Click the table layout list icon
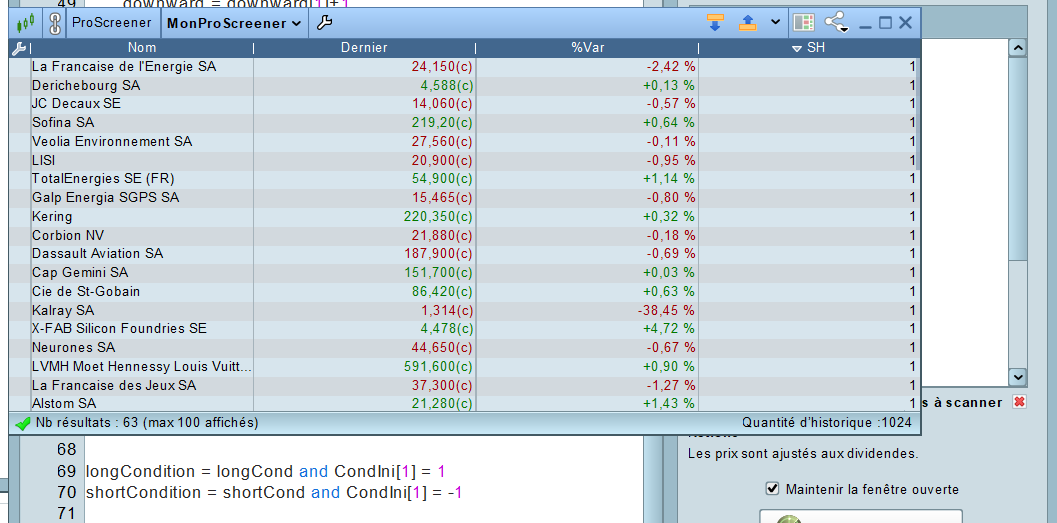Viewport: 1057px width, 523px height. coord(804,23)
